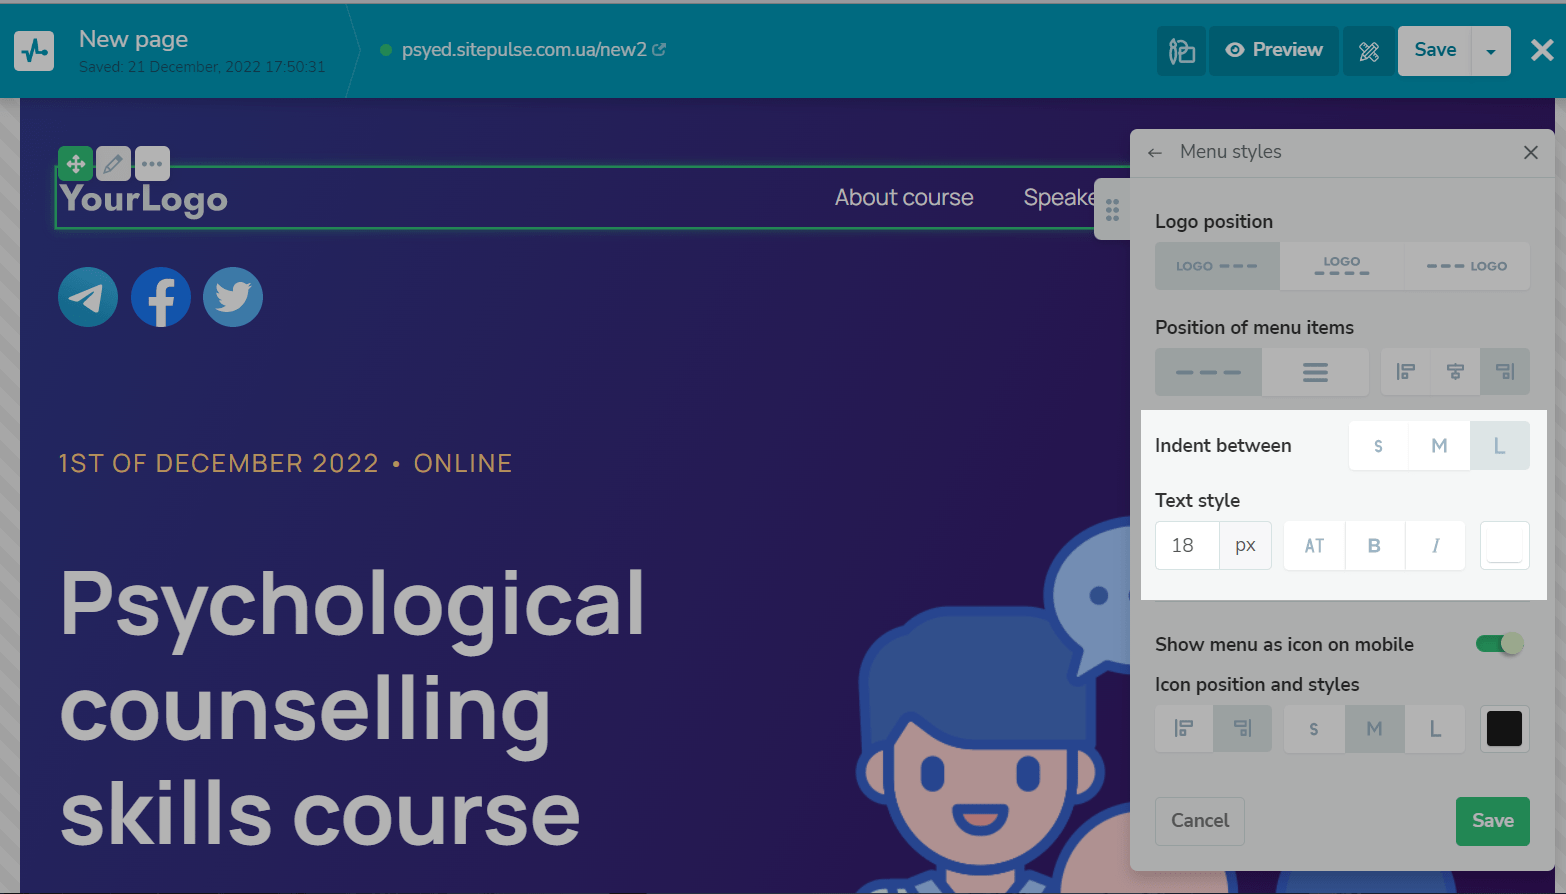This screenshot has width=1566, height=894.
Task: Click the green move handle icon
Action: coord(75,163)
